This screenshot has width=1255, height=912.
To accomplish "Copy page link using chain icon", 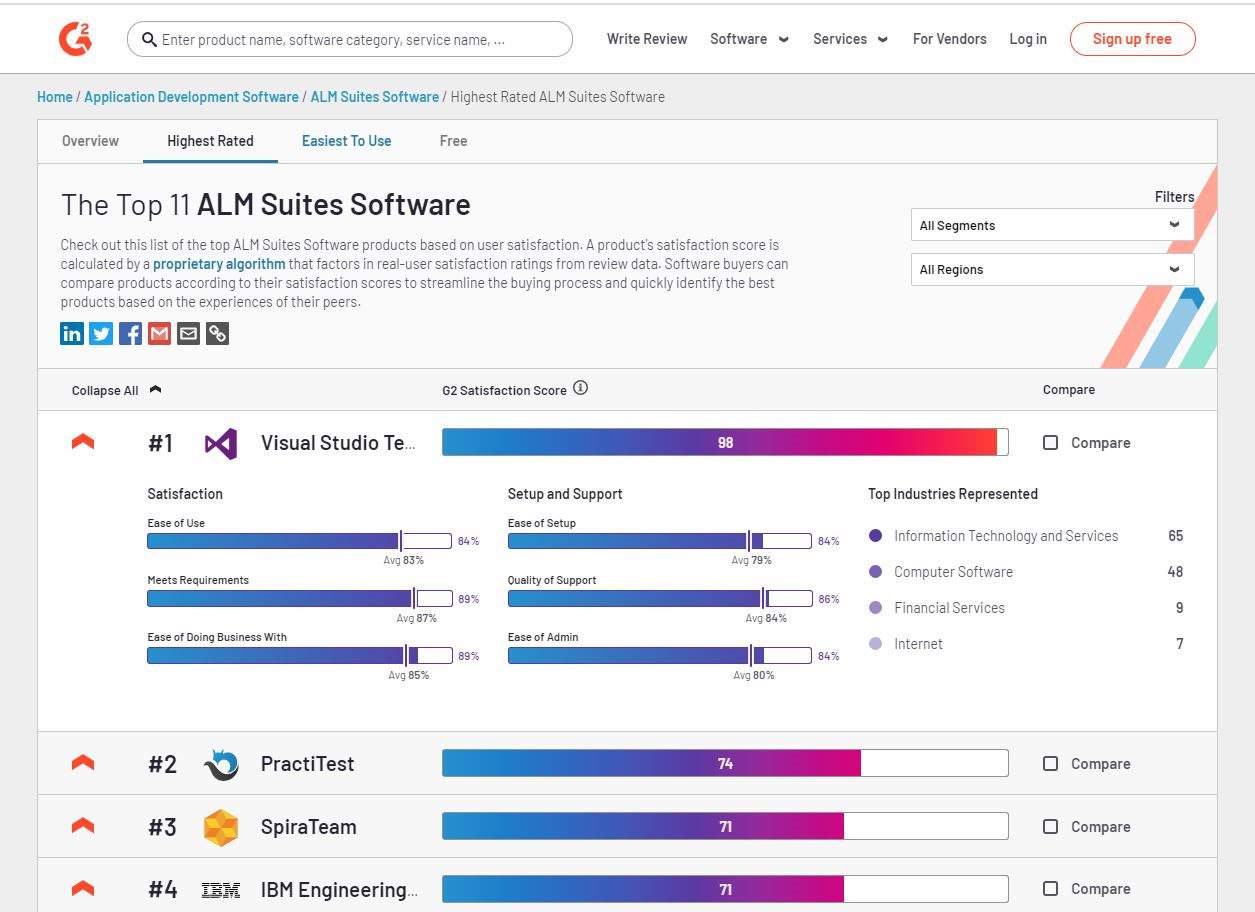I will tap(217, 334).
